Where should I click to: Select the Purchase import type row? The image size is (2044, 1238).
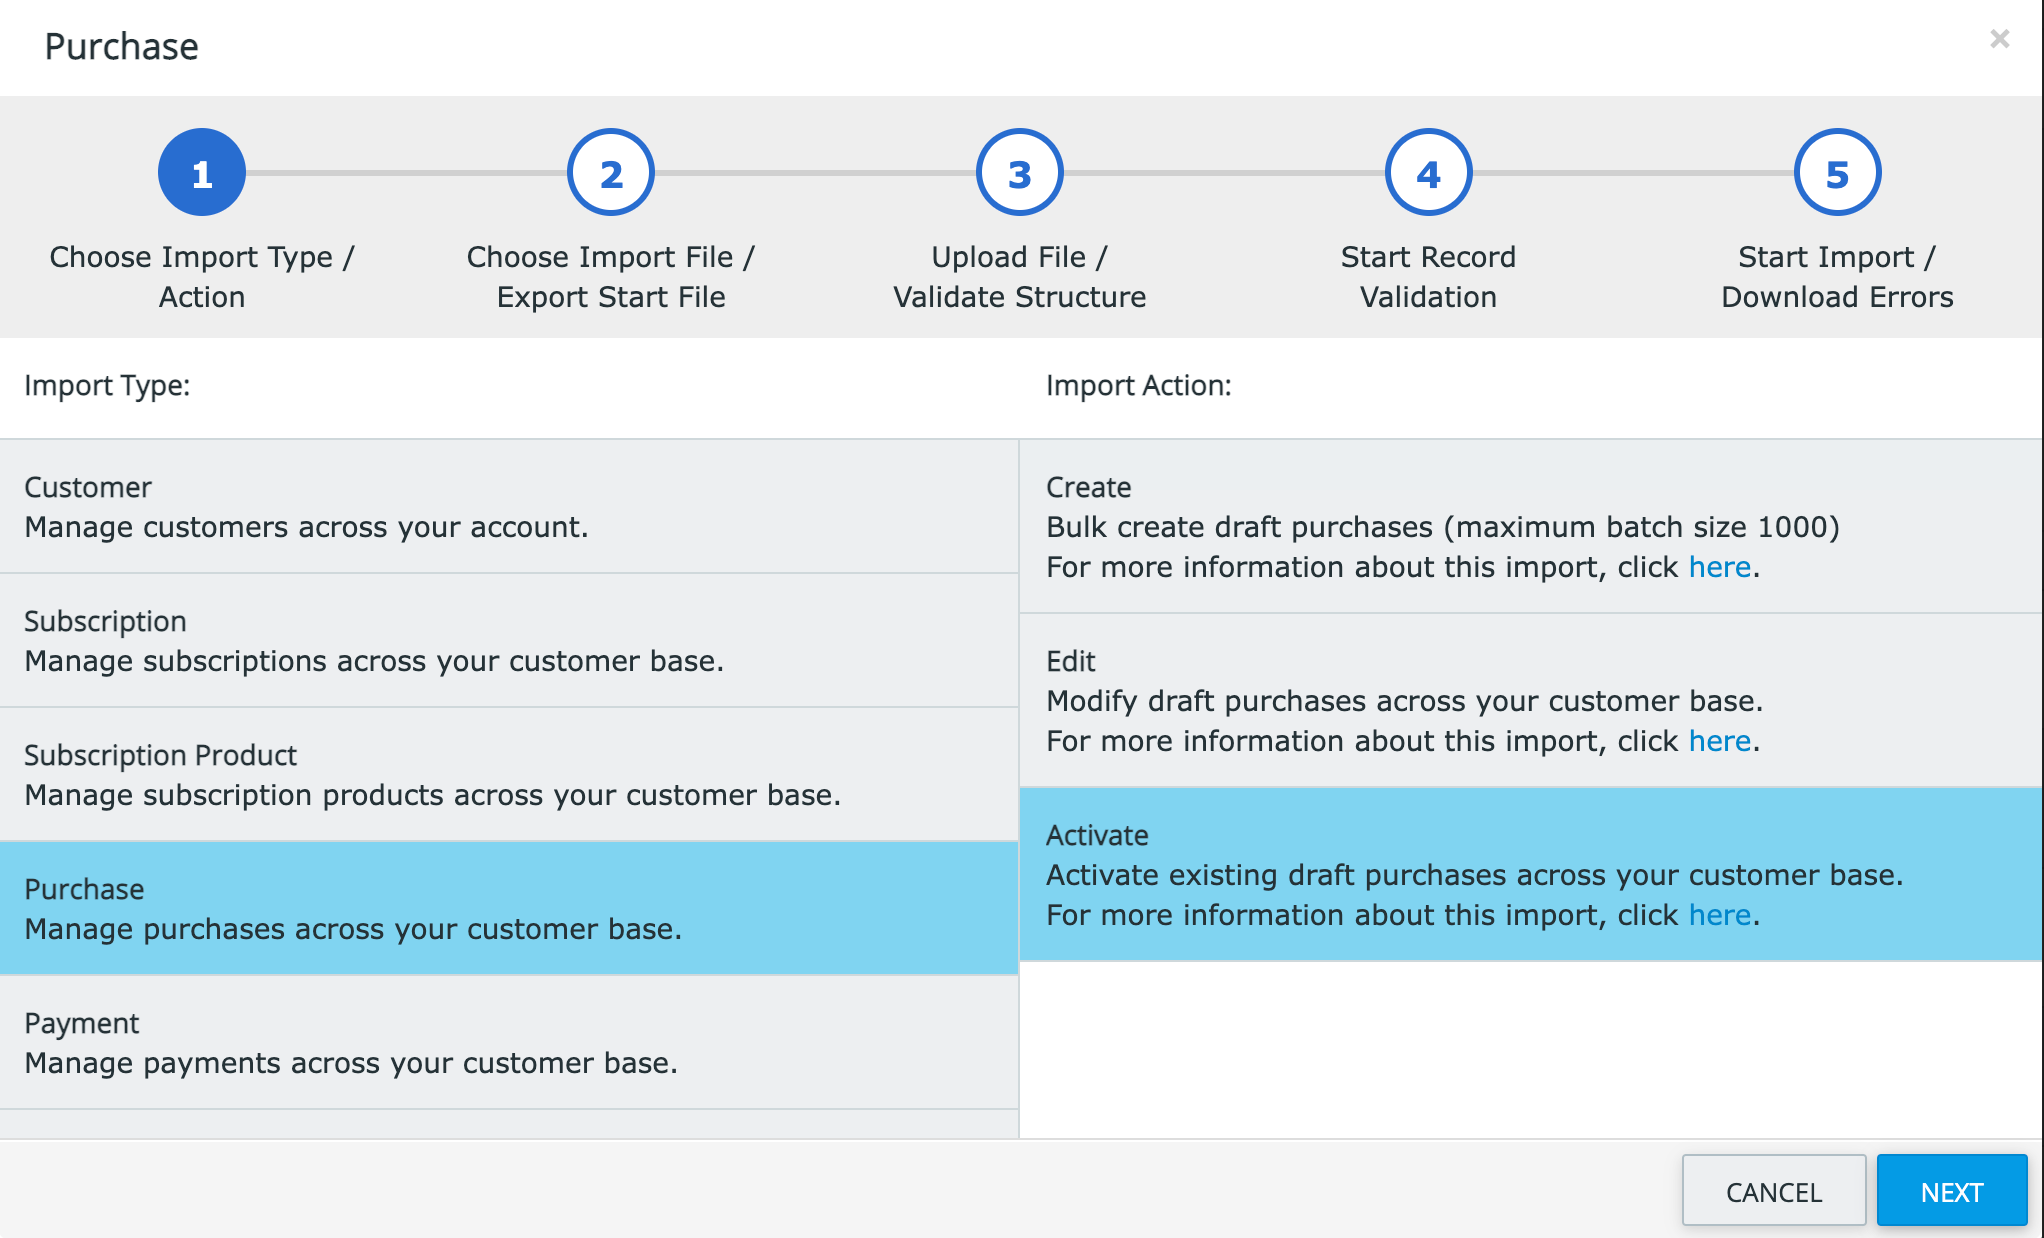[509, 909]
